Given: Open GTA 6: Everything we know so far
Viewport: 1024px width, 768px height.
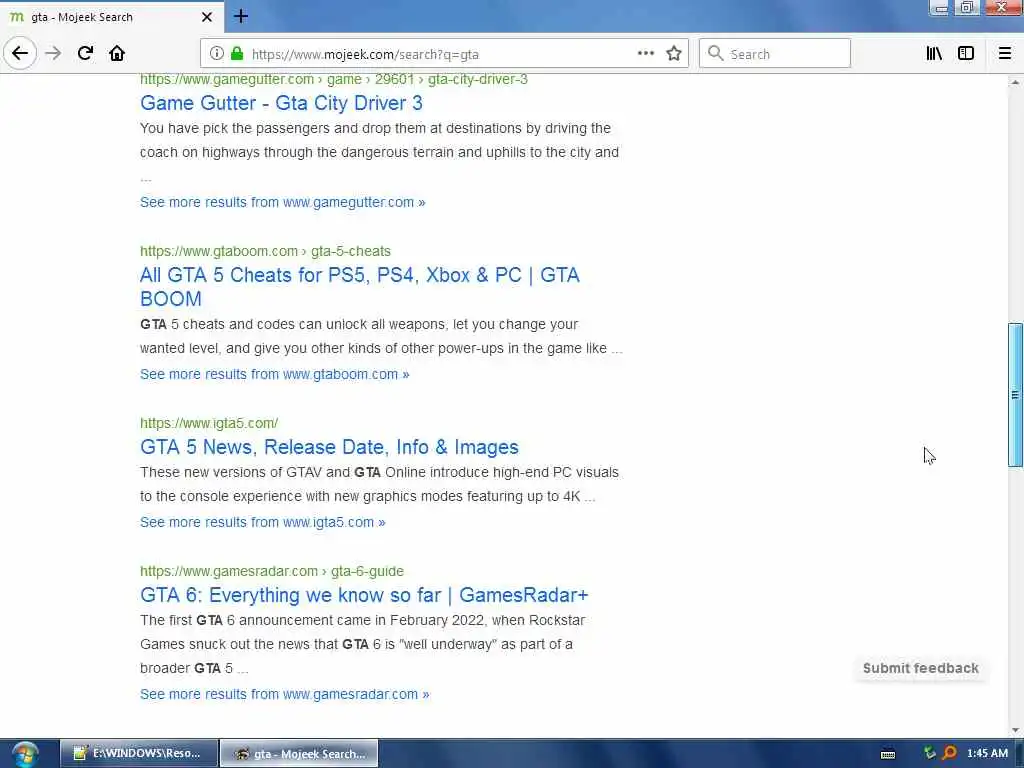Looking at the screenshot, I should click(x=364, y=595).
